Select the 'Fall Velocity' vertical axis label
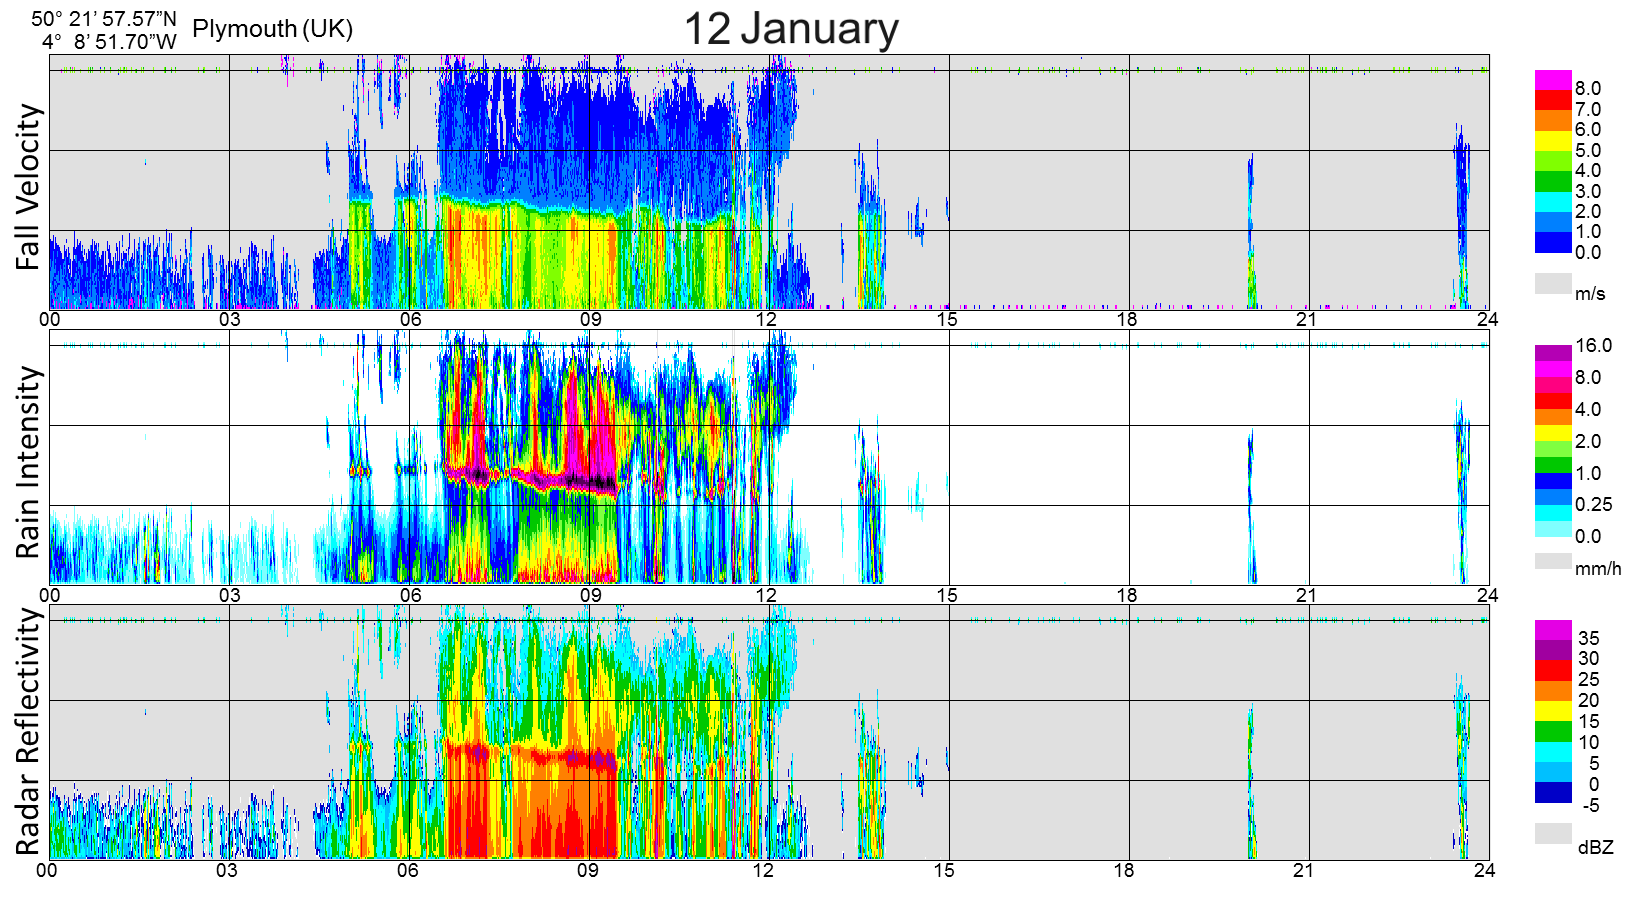Image resolution: width=1640 pixels, height=900 pixels. click(x=29, y=187)
